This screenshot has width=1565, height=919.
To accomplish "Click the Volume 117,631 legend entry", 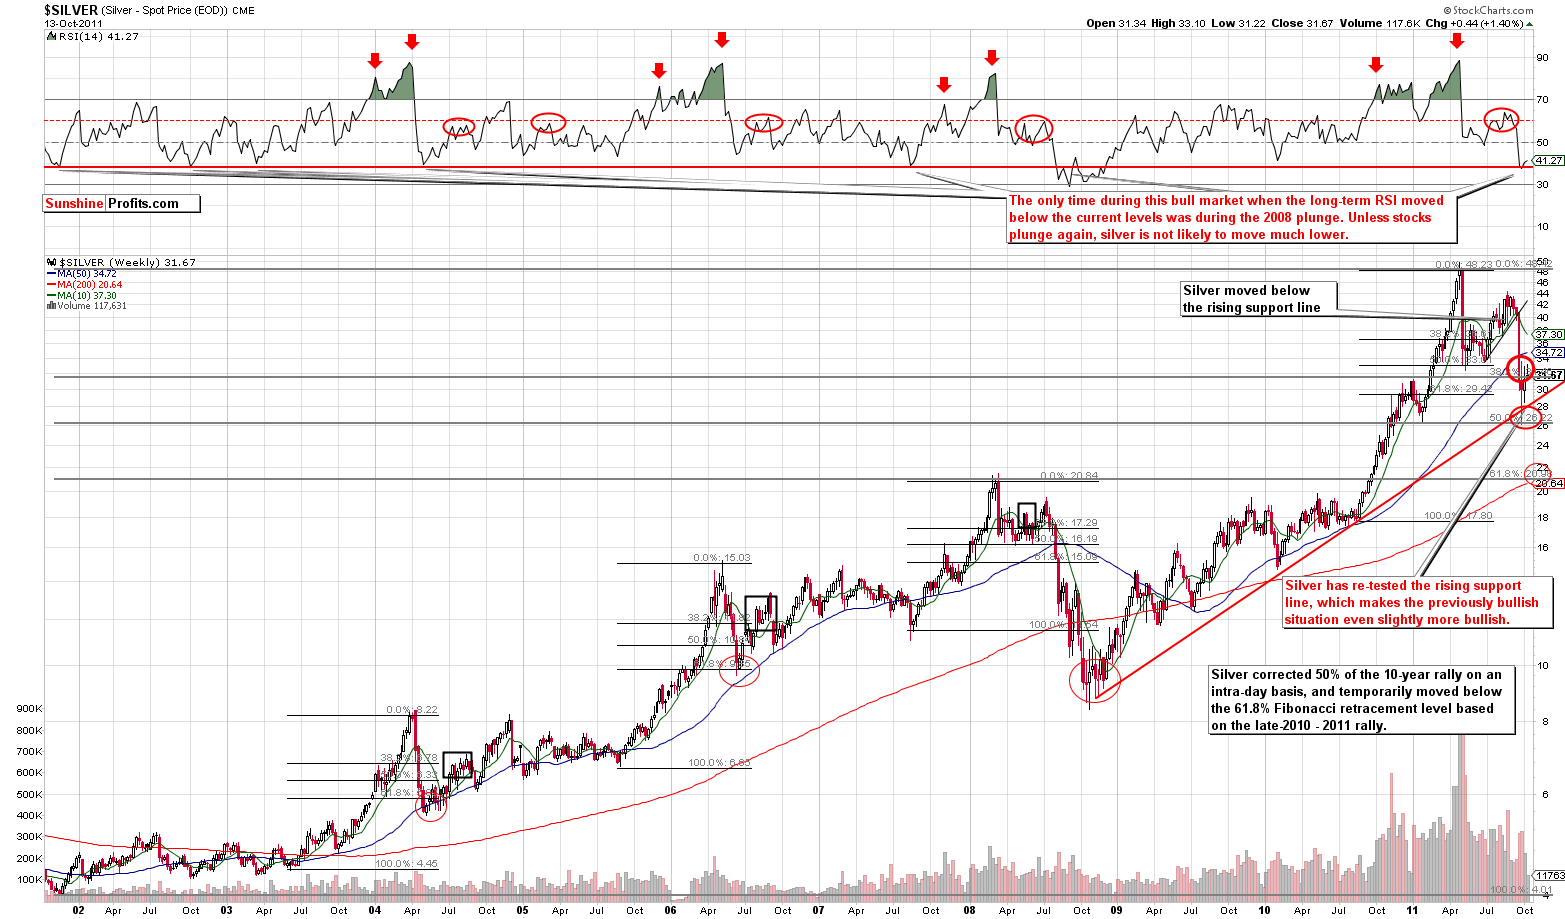I will coord(86,306).
